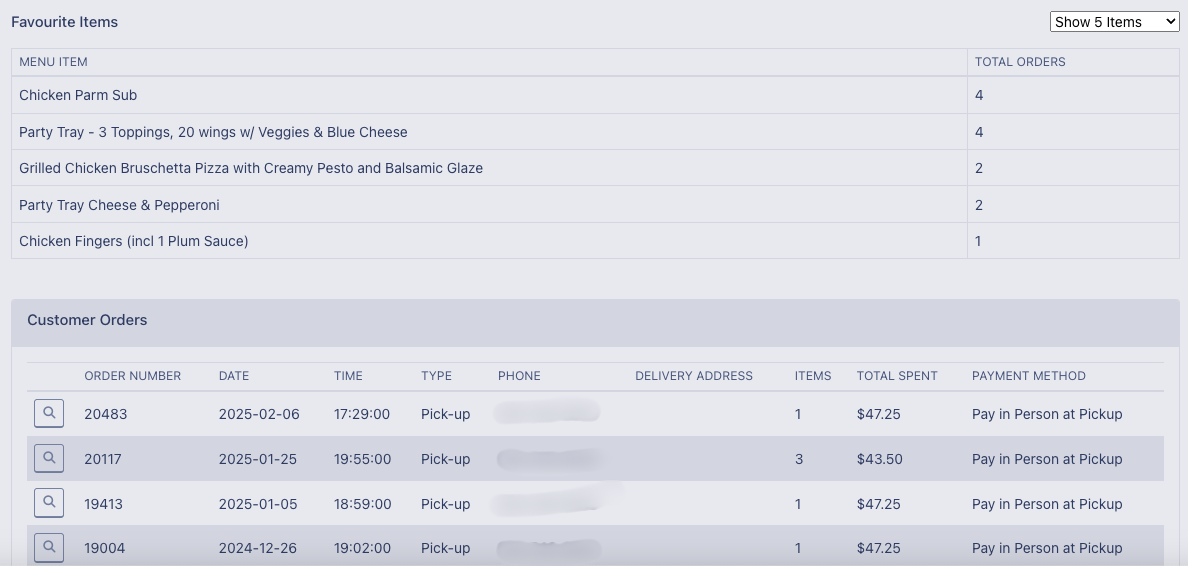
Task: Click the DATE column header
Action: pos(234,376)
